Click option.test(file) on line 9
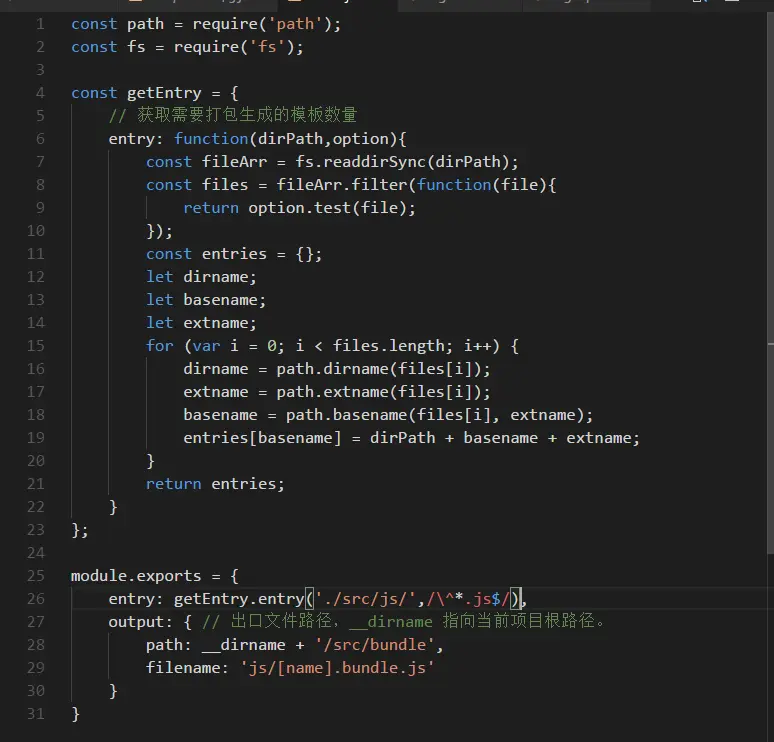The image size is (774, 742). point(327,208)
